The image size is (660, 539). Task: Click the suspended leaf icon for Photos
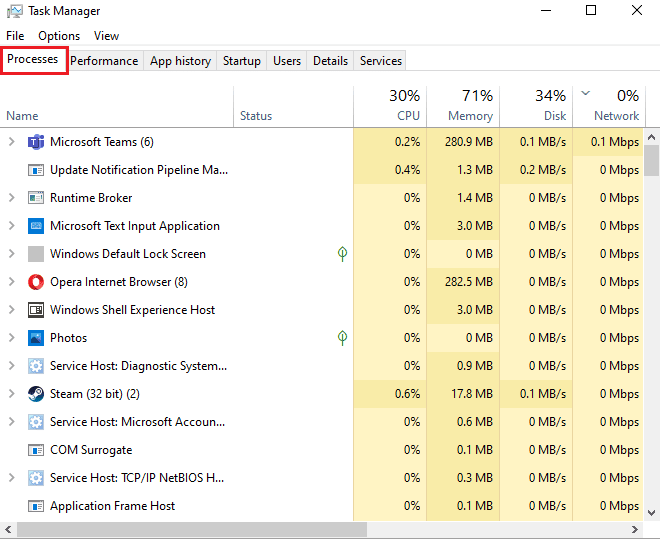click(x=343, y=337)
